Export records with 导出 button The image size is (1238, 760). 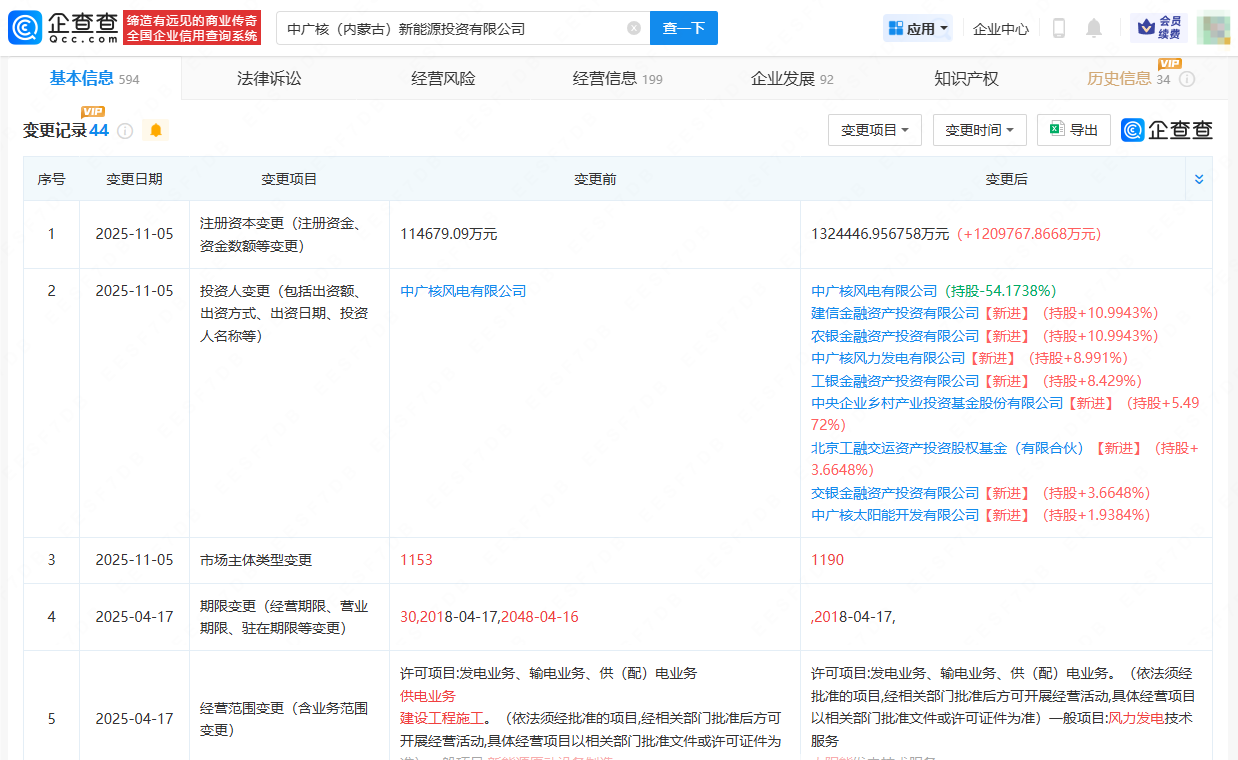coord(1074,130)
